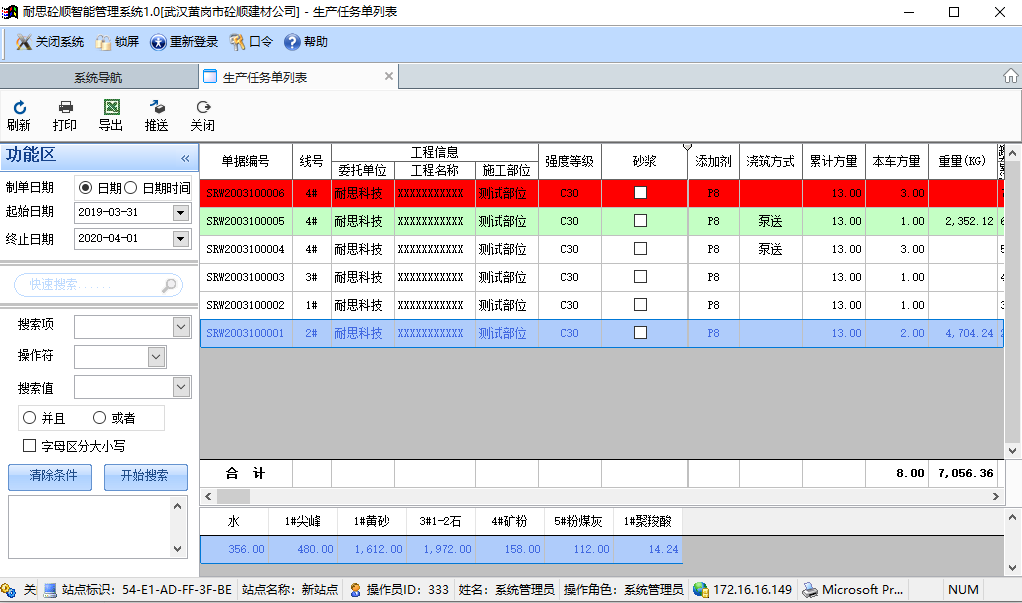Click the 重新登录 re-login icon

184,42
